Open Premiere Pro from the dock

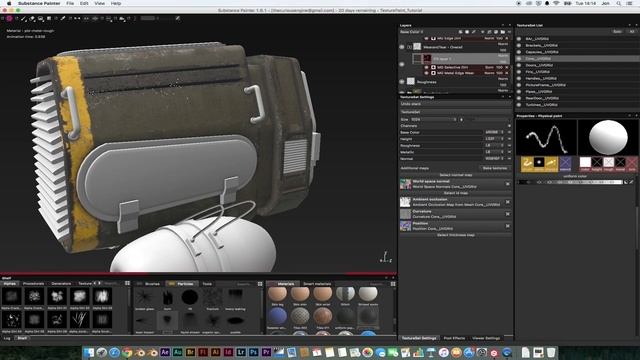coord(267,352)
